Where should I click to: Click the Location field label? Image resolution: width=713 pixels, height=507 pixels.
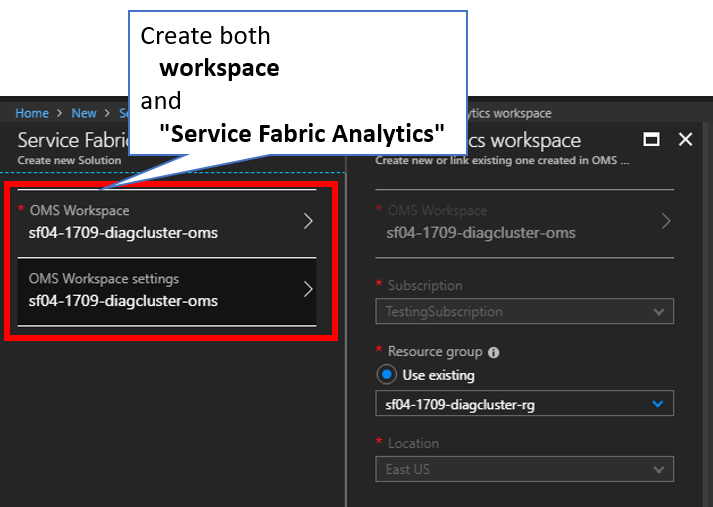[x=413, y=443]
